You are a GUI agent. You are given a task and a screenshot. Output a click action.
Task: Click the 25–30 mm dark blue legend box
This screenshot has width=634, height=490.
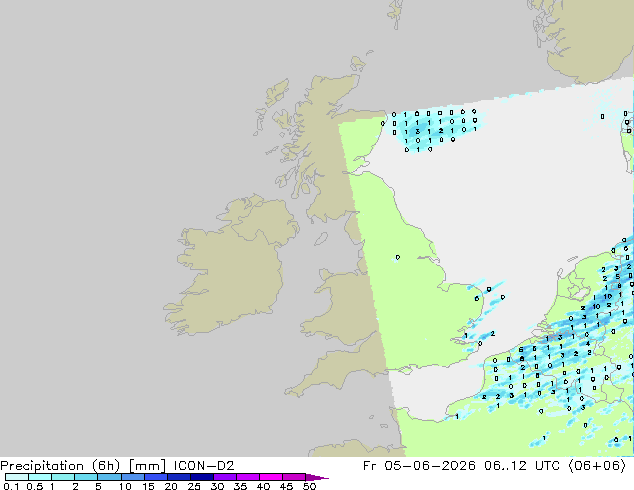(202, 477)
